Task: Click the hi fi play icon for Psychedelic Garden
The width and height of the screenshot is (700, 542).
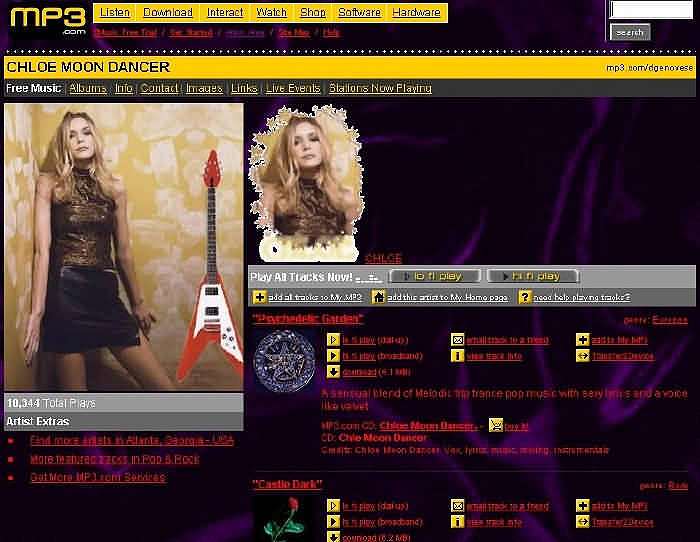Action: [x=333, y=356]
